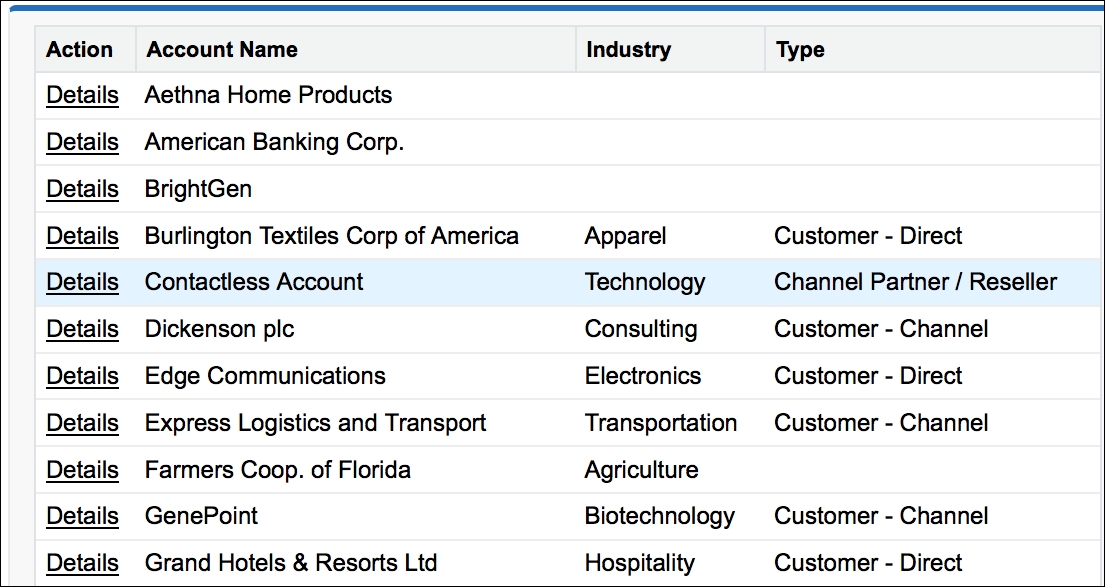Click Details for Grand Hotels & Resorts

coord(82,564)
